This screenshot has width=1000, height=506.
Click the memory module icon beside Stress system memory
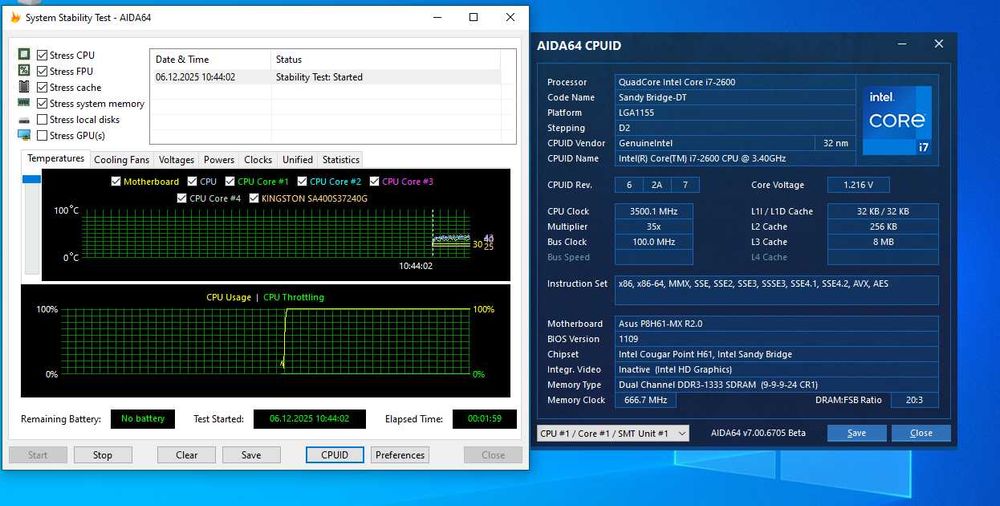24,103
